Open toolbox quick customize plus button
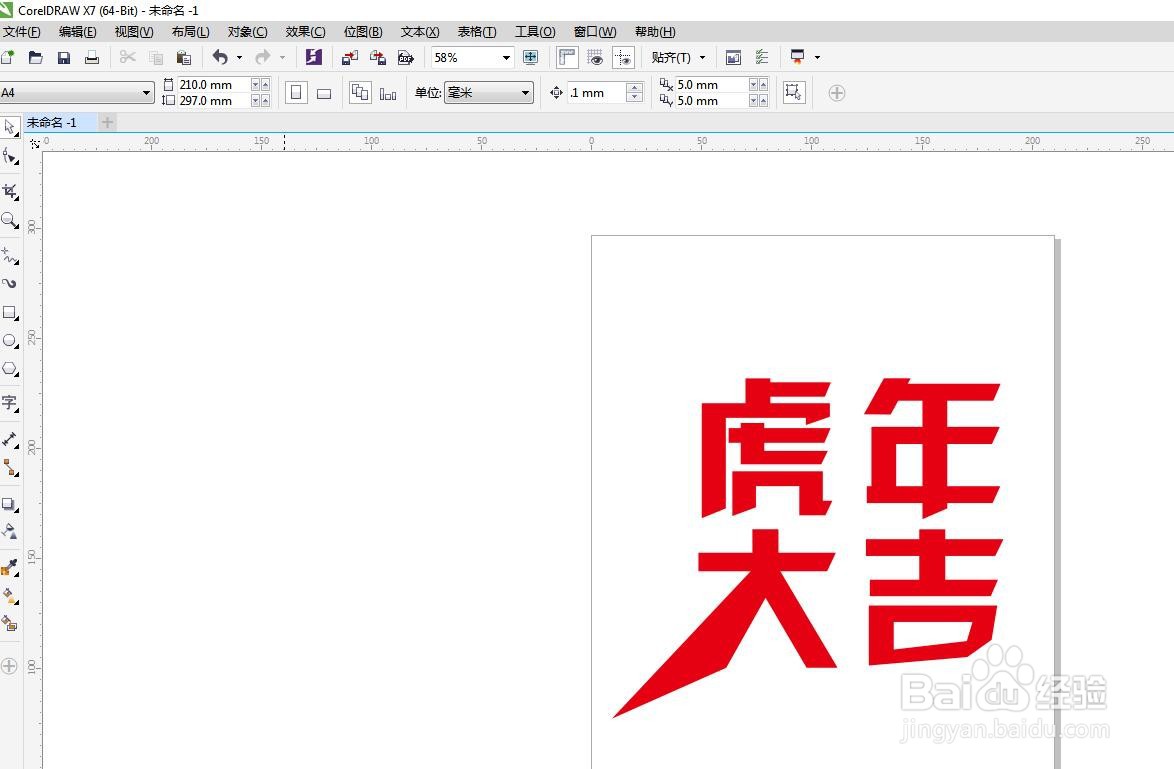The height and width of the screenshot is (769, 1174). (9, 666)
